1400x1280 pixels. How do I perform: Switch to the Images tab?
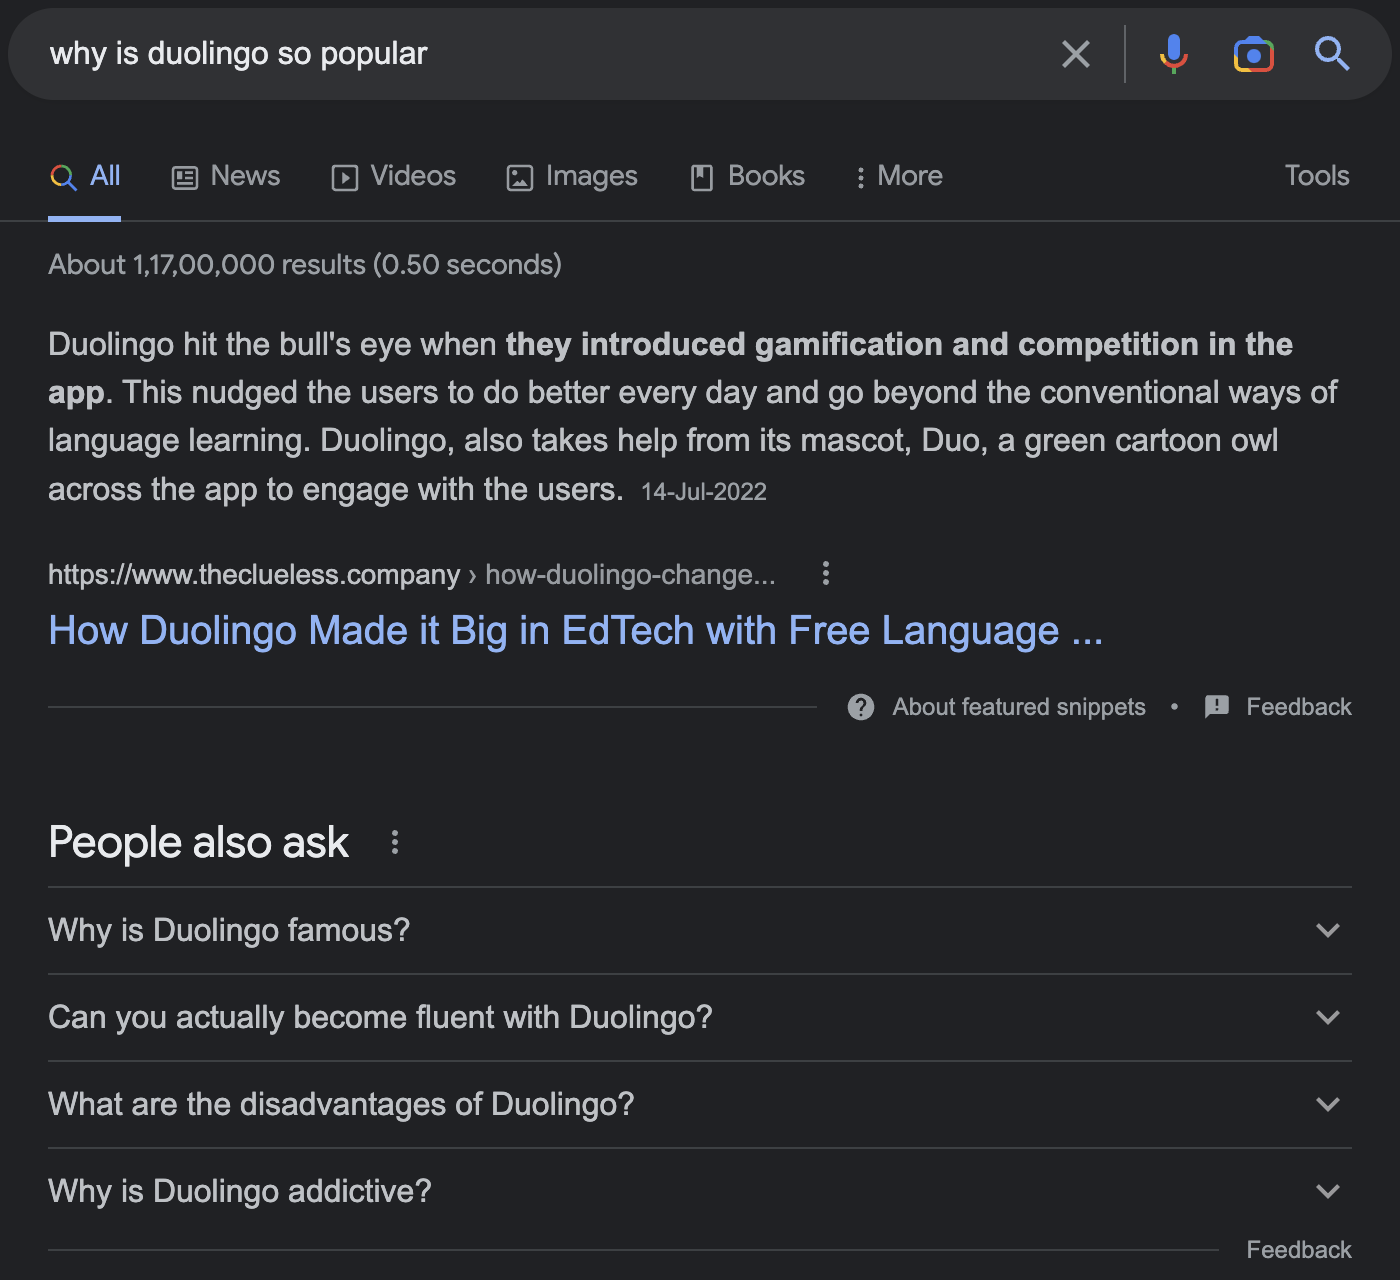coord(572,177)
